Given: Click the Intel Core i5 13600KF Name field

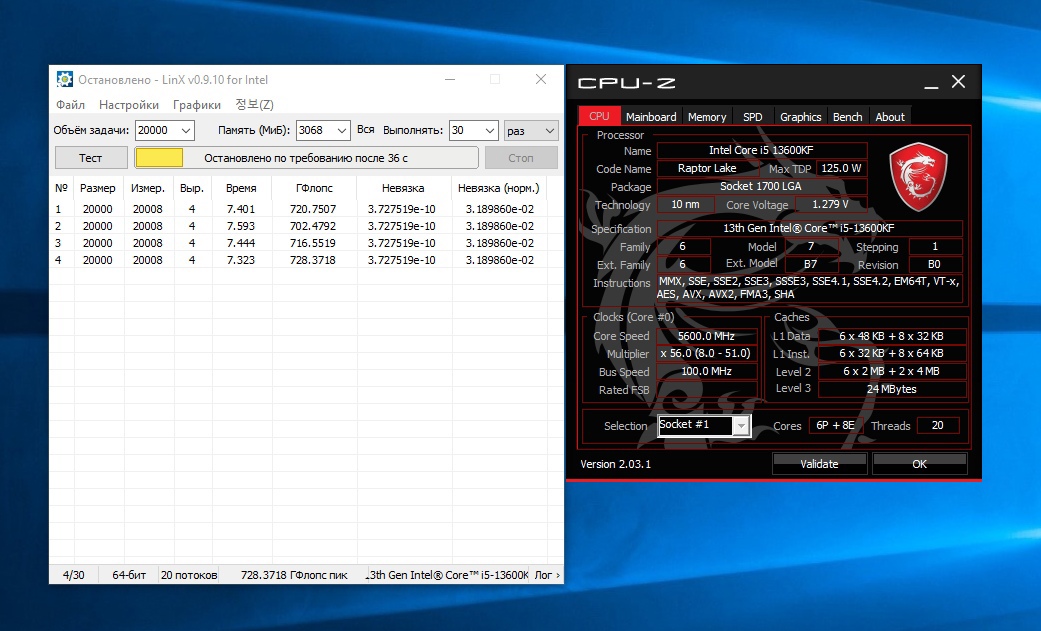Looking at the screenshot, I should [761, 150].
